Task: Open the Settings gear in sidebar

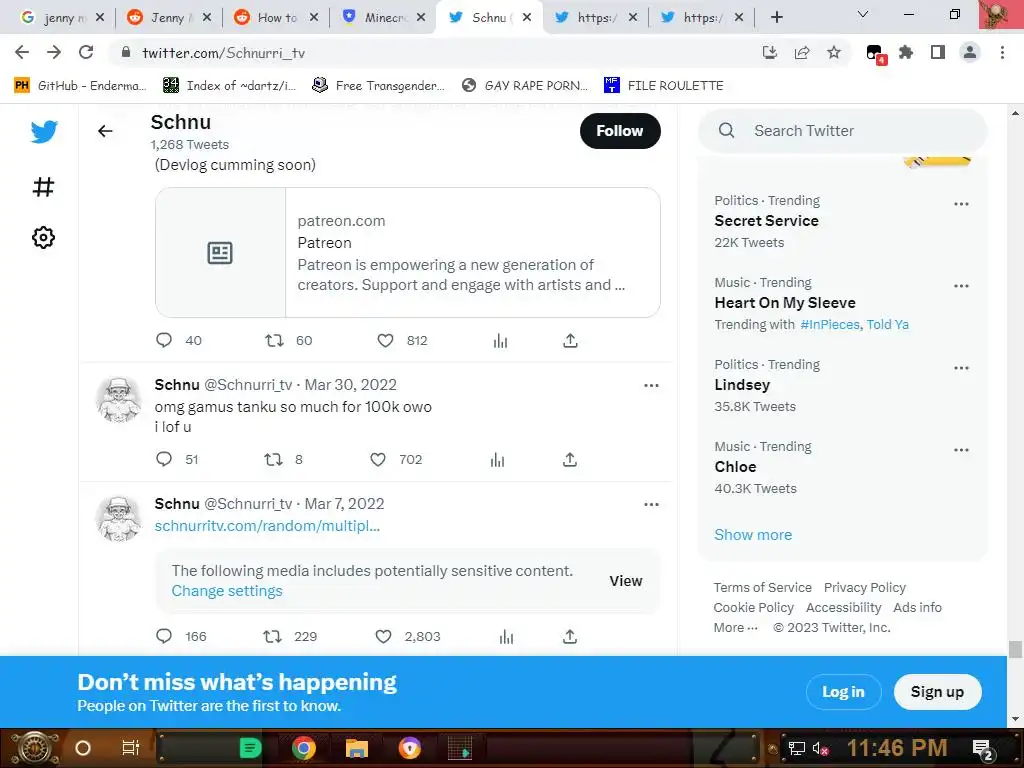Action: pos(44,238)
